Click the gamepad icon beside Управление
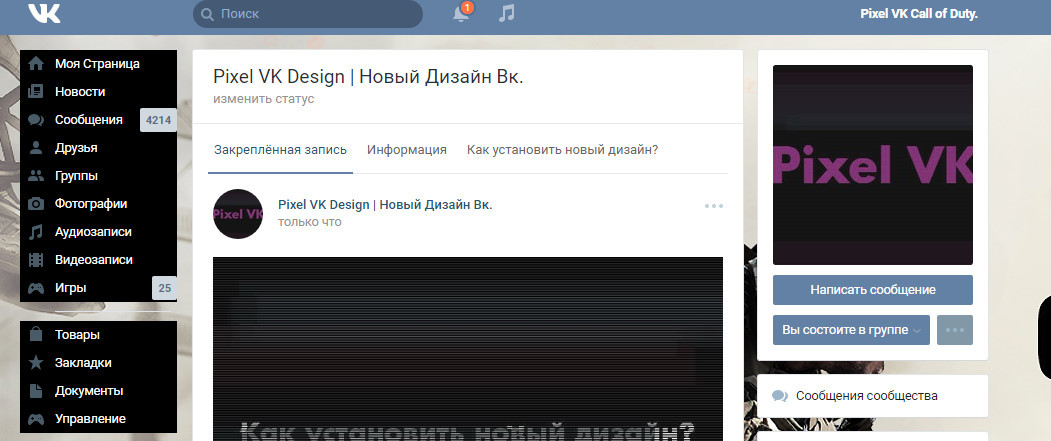Viewport: 1051px width, 441px height. click(x=36, y=419)
